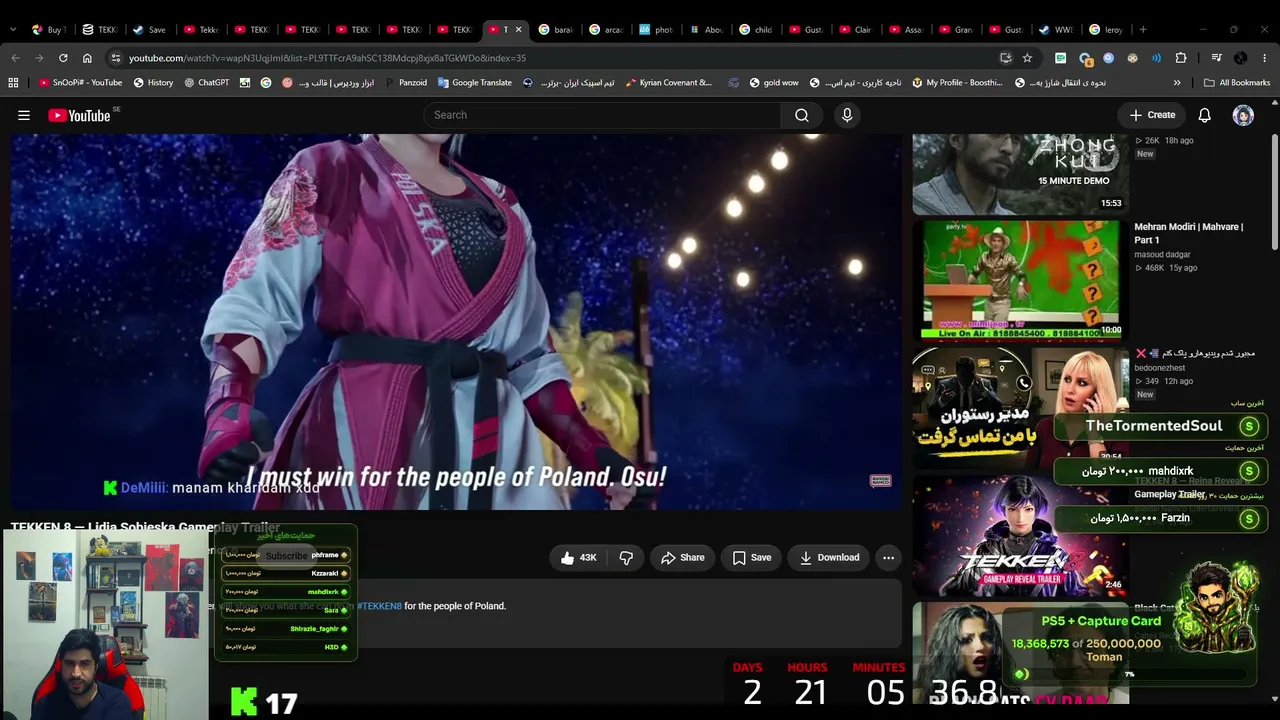Open the Chrome profile avatar
Image resolution: width=1280 pixels, height=720 pixels.
(1241, 58)
